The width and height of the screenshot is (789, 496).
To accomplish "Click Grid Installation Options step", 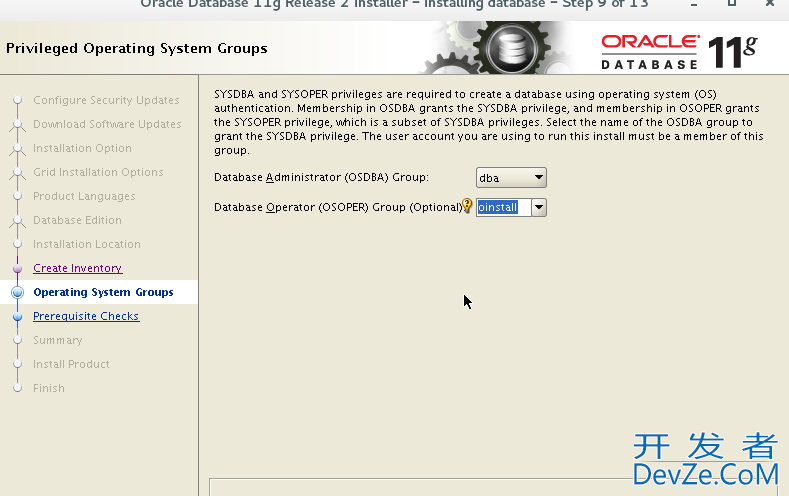I will point(98,172).
